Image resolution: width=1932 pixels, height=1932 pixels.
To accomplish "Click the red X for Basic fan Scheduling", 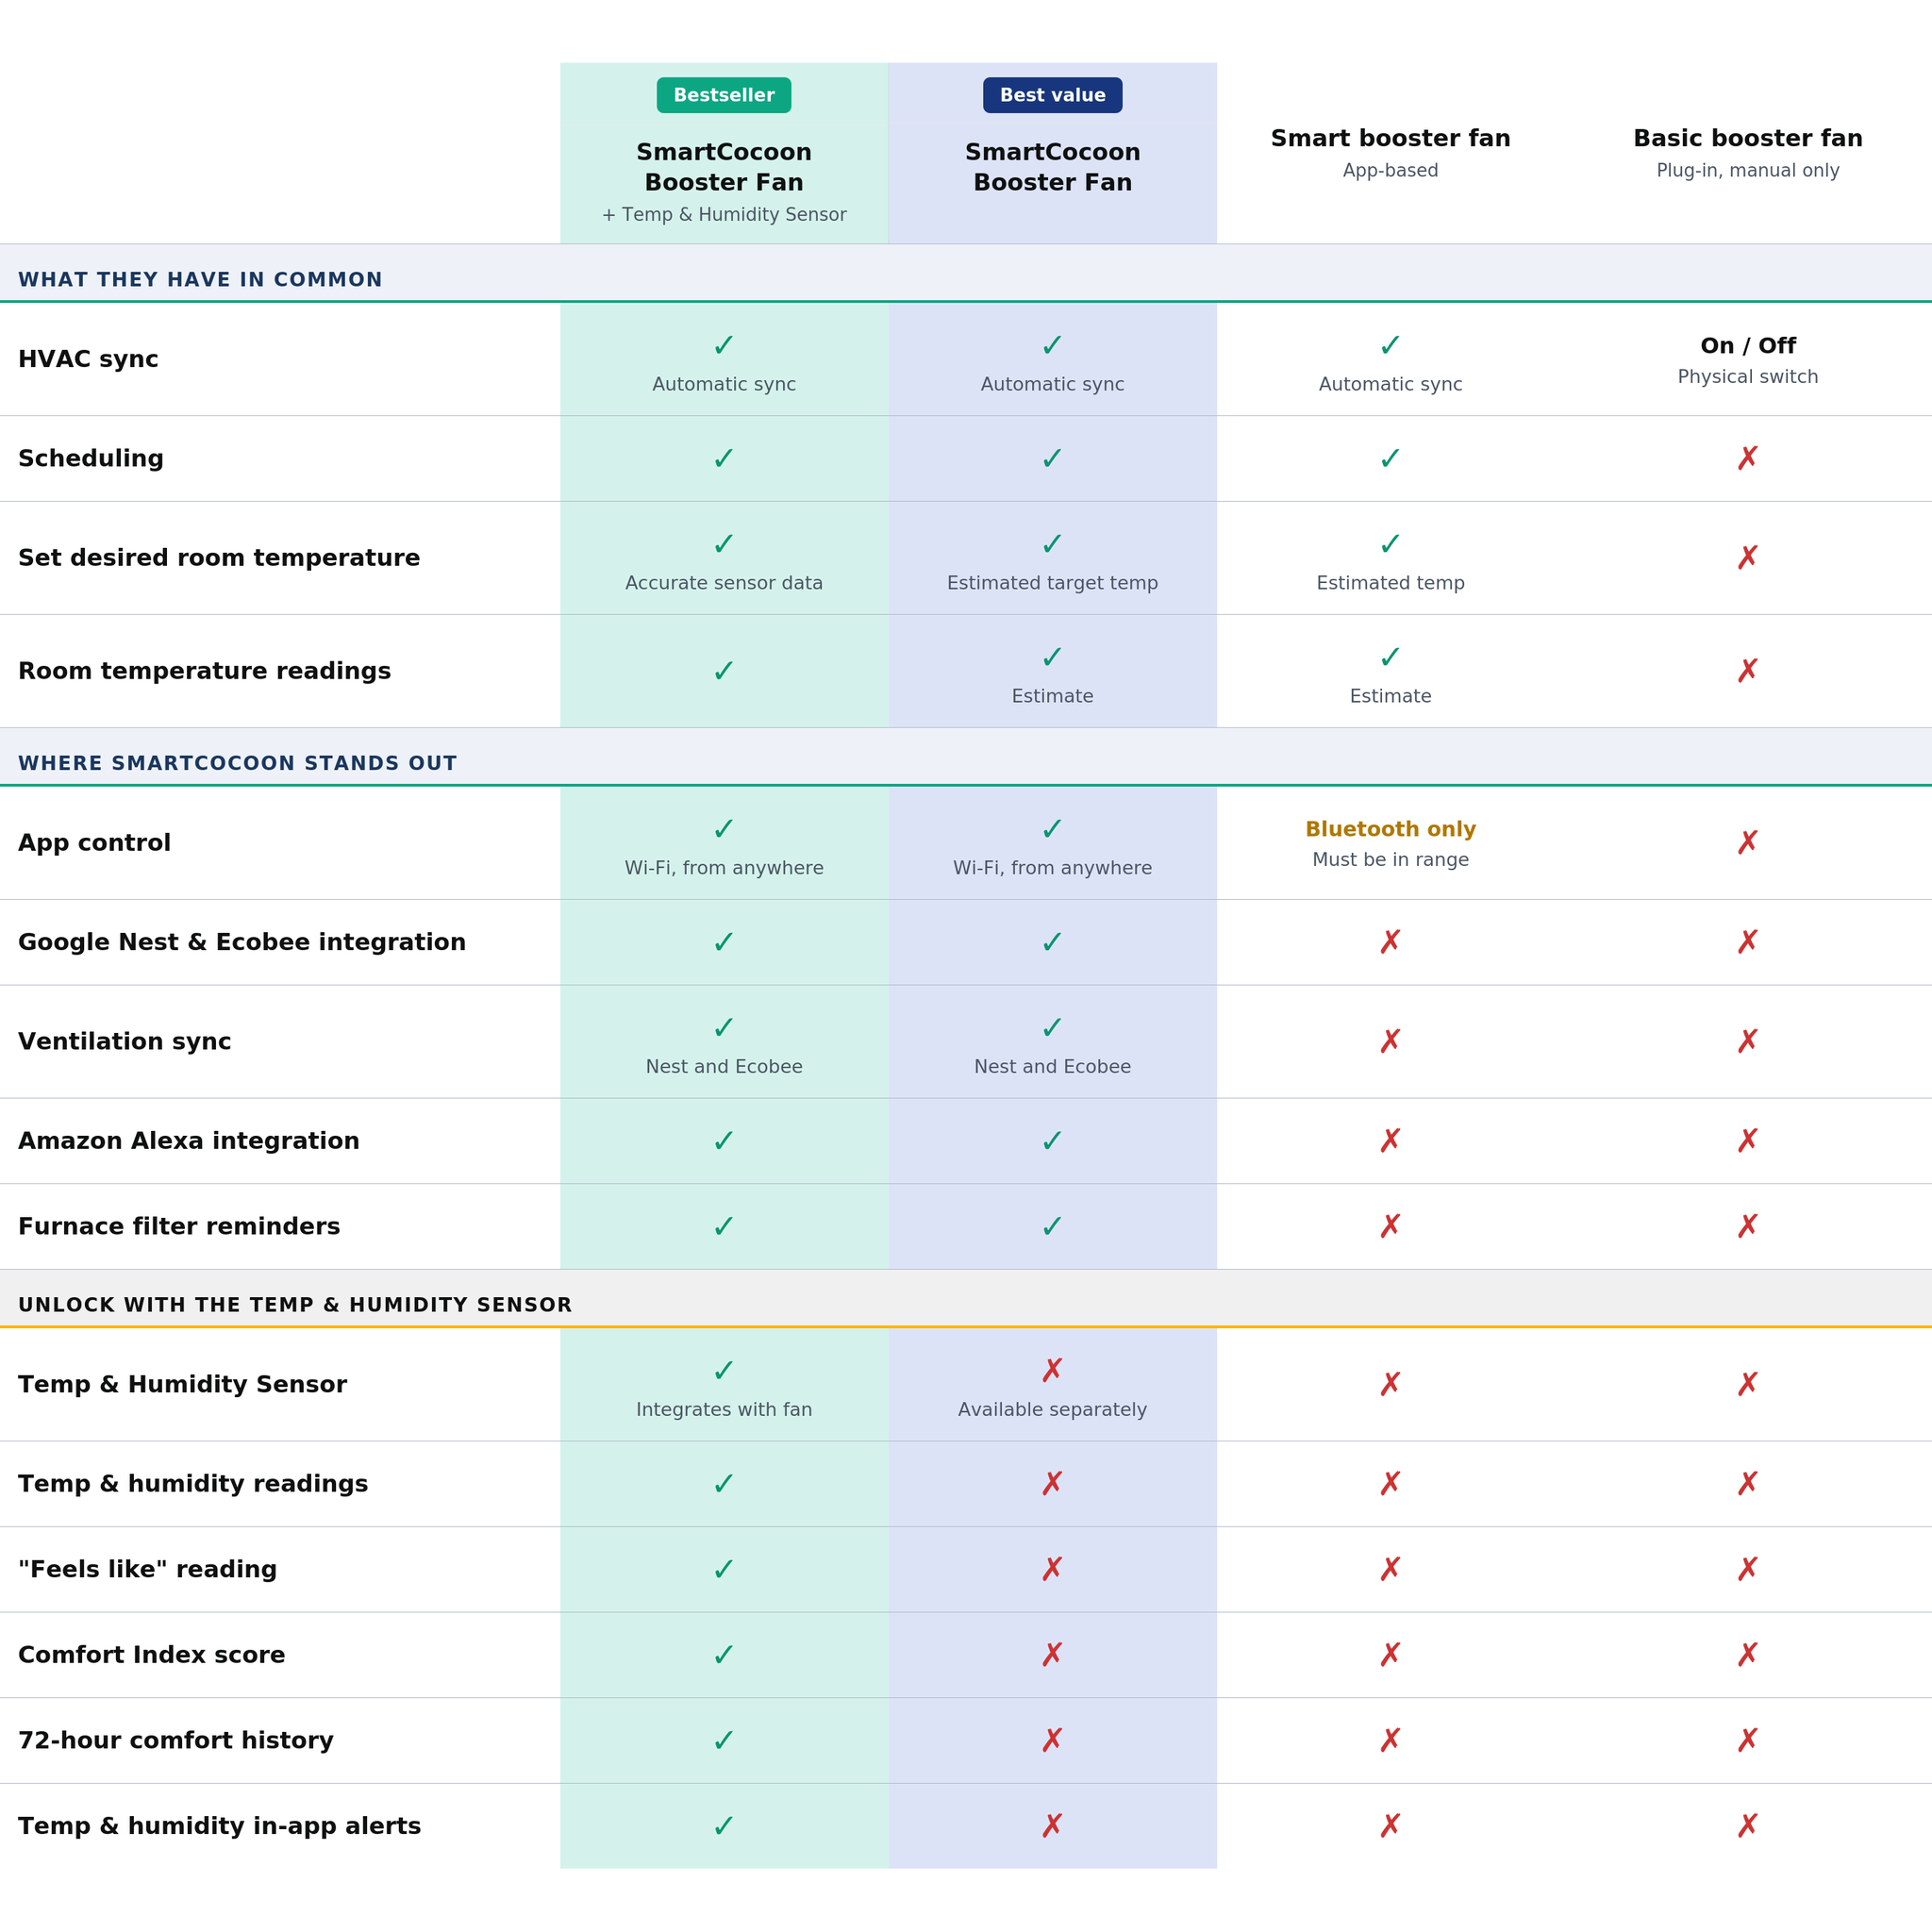I will 1747,458.
